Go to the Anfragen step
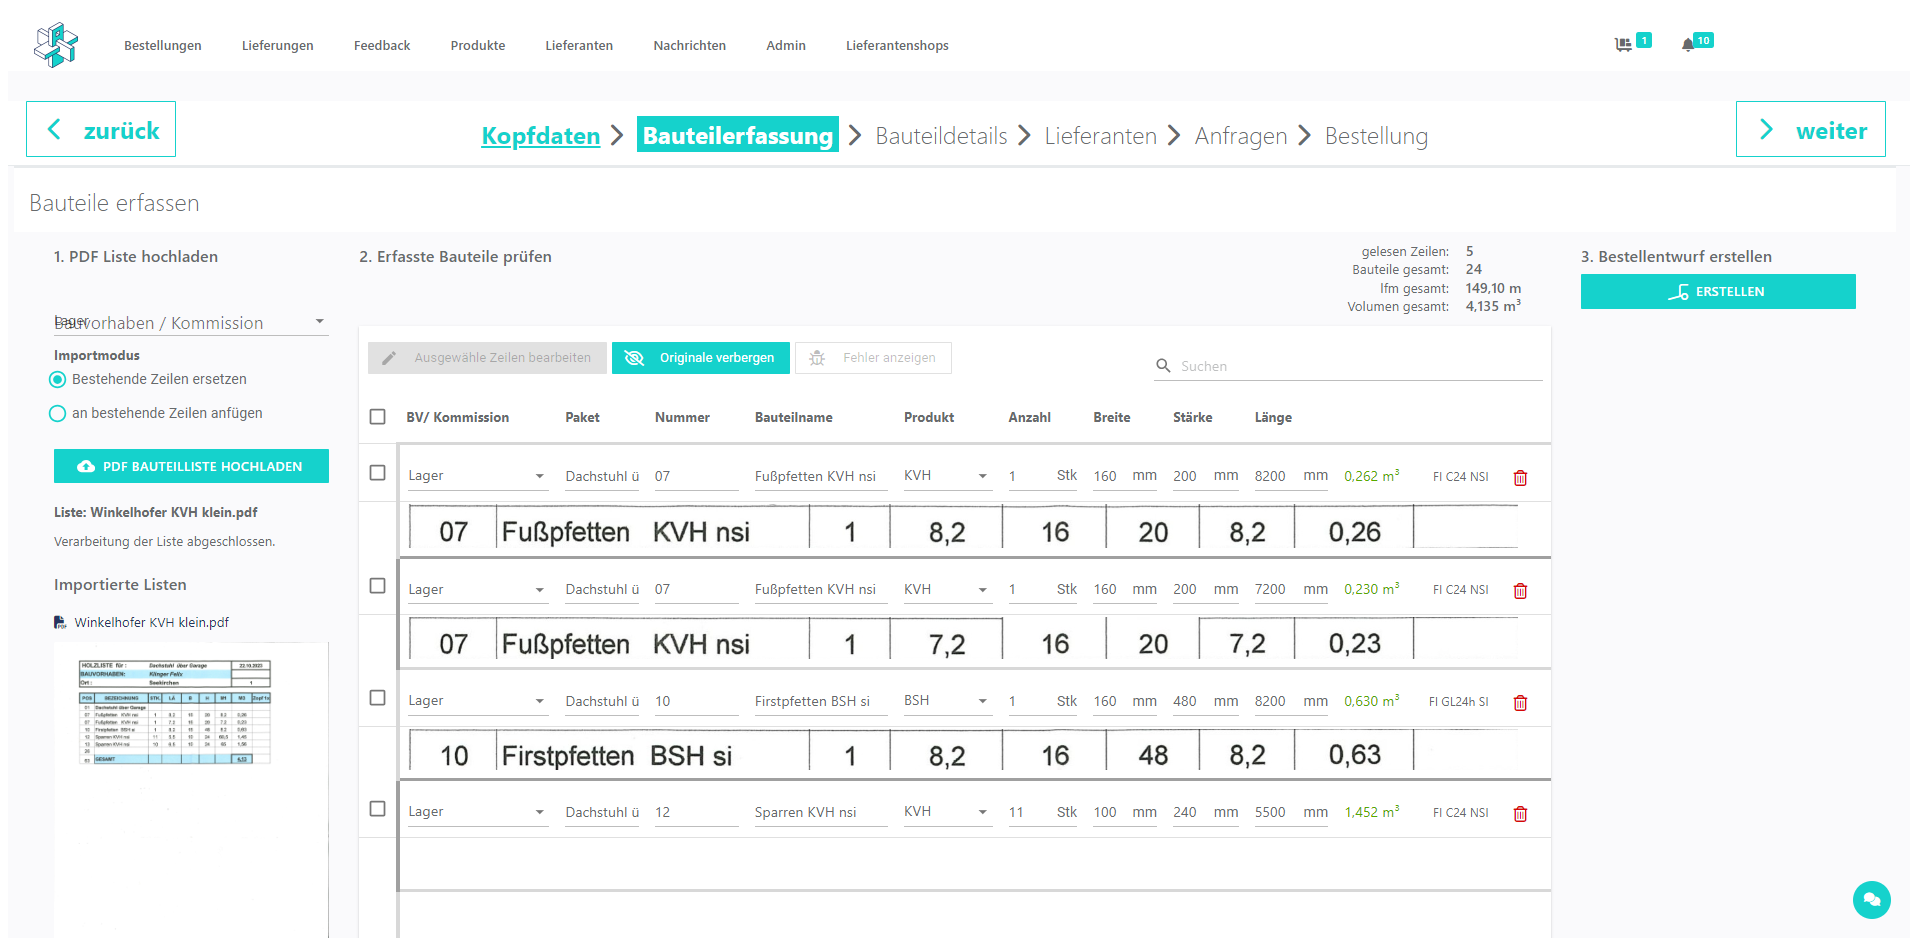The width and height of the screenshot is (1910, 938). click(x=1241, y=136)
